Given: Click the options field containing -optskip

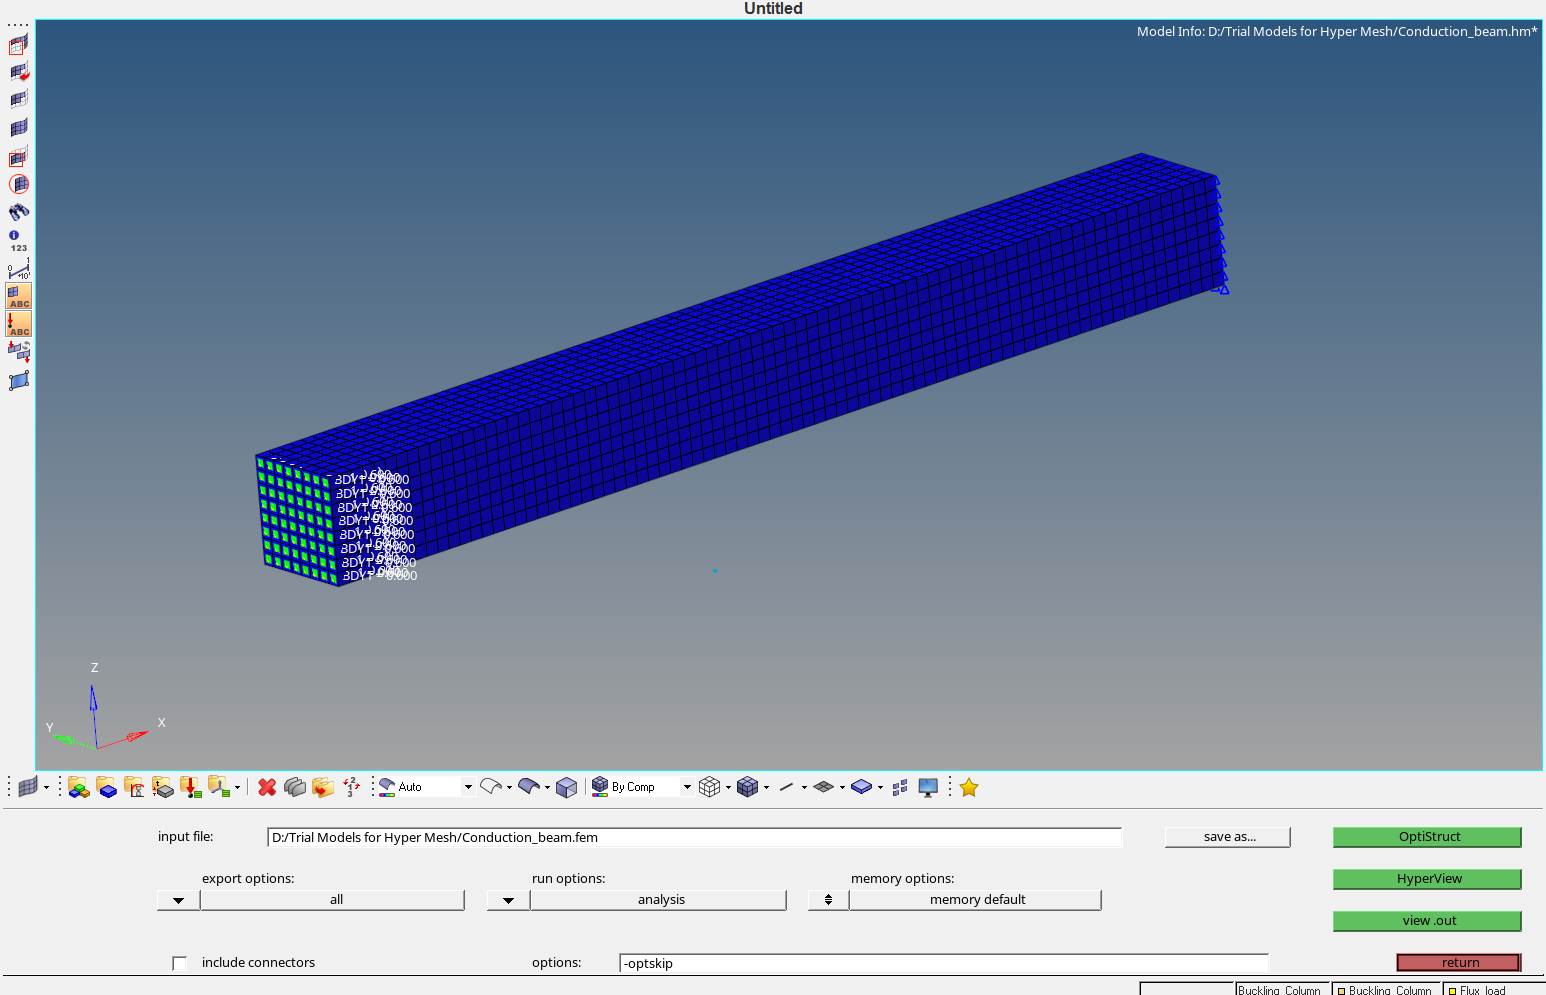Looking at the screenshot, I should (943, 963).
